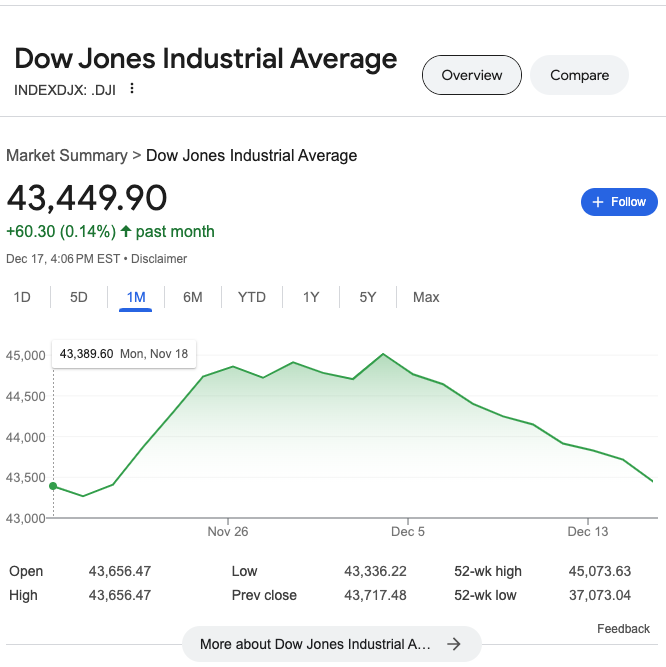Screen dimensions: 666x667
Task: Choose the 6M time range tab
Action: point(193,297)
